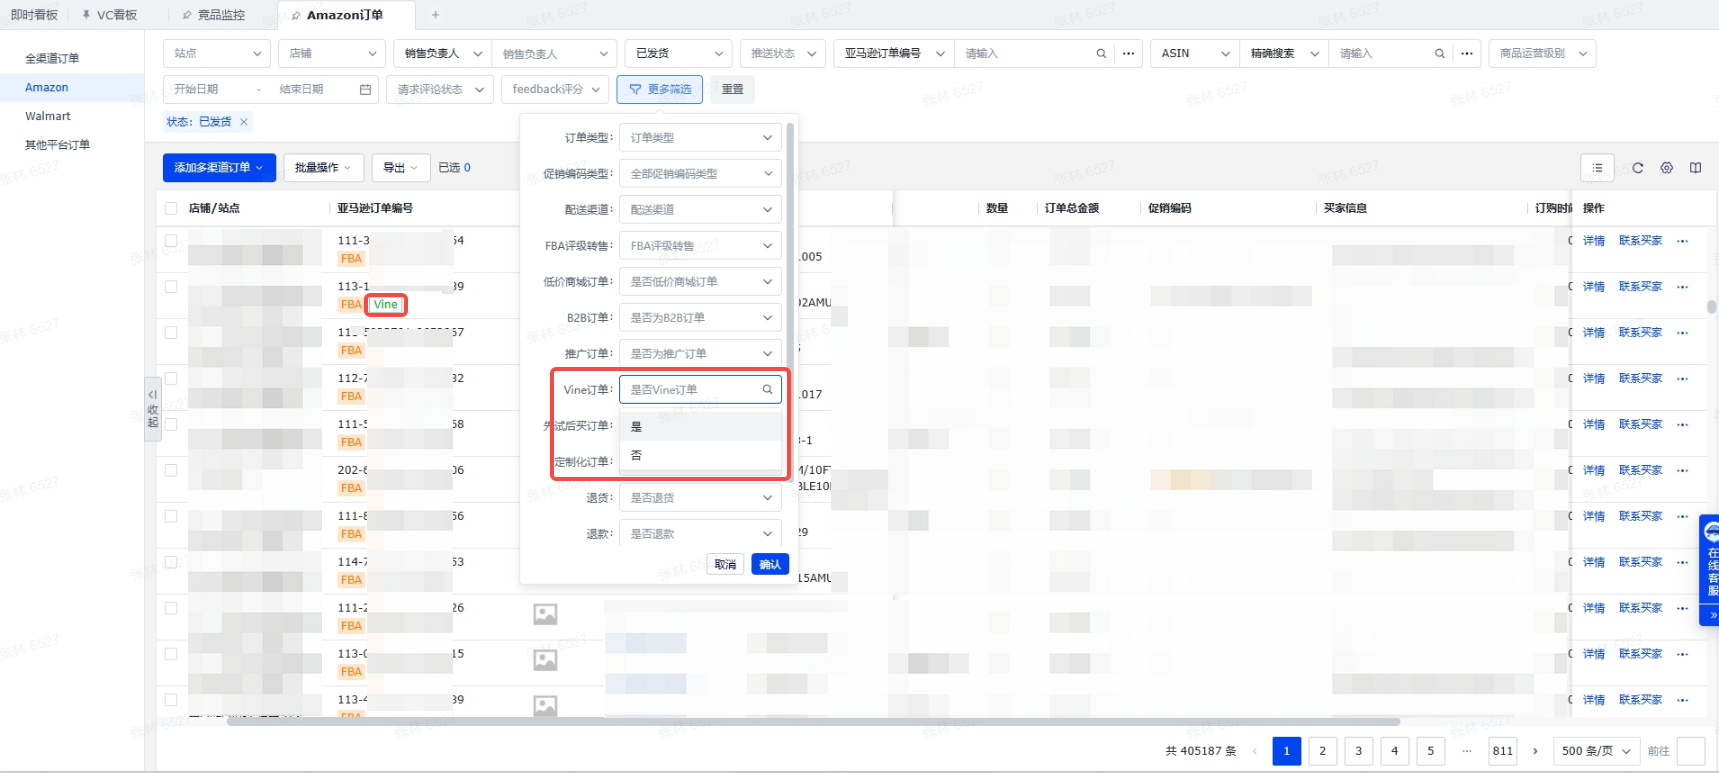Click search icon in order number field
Image resolution: width=1719 pixels, height=773 pixels.
click(x=1101, y=54)
